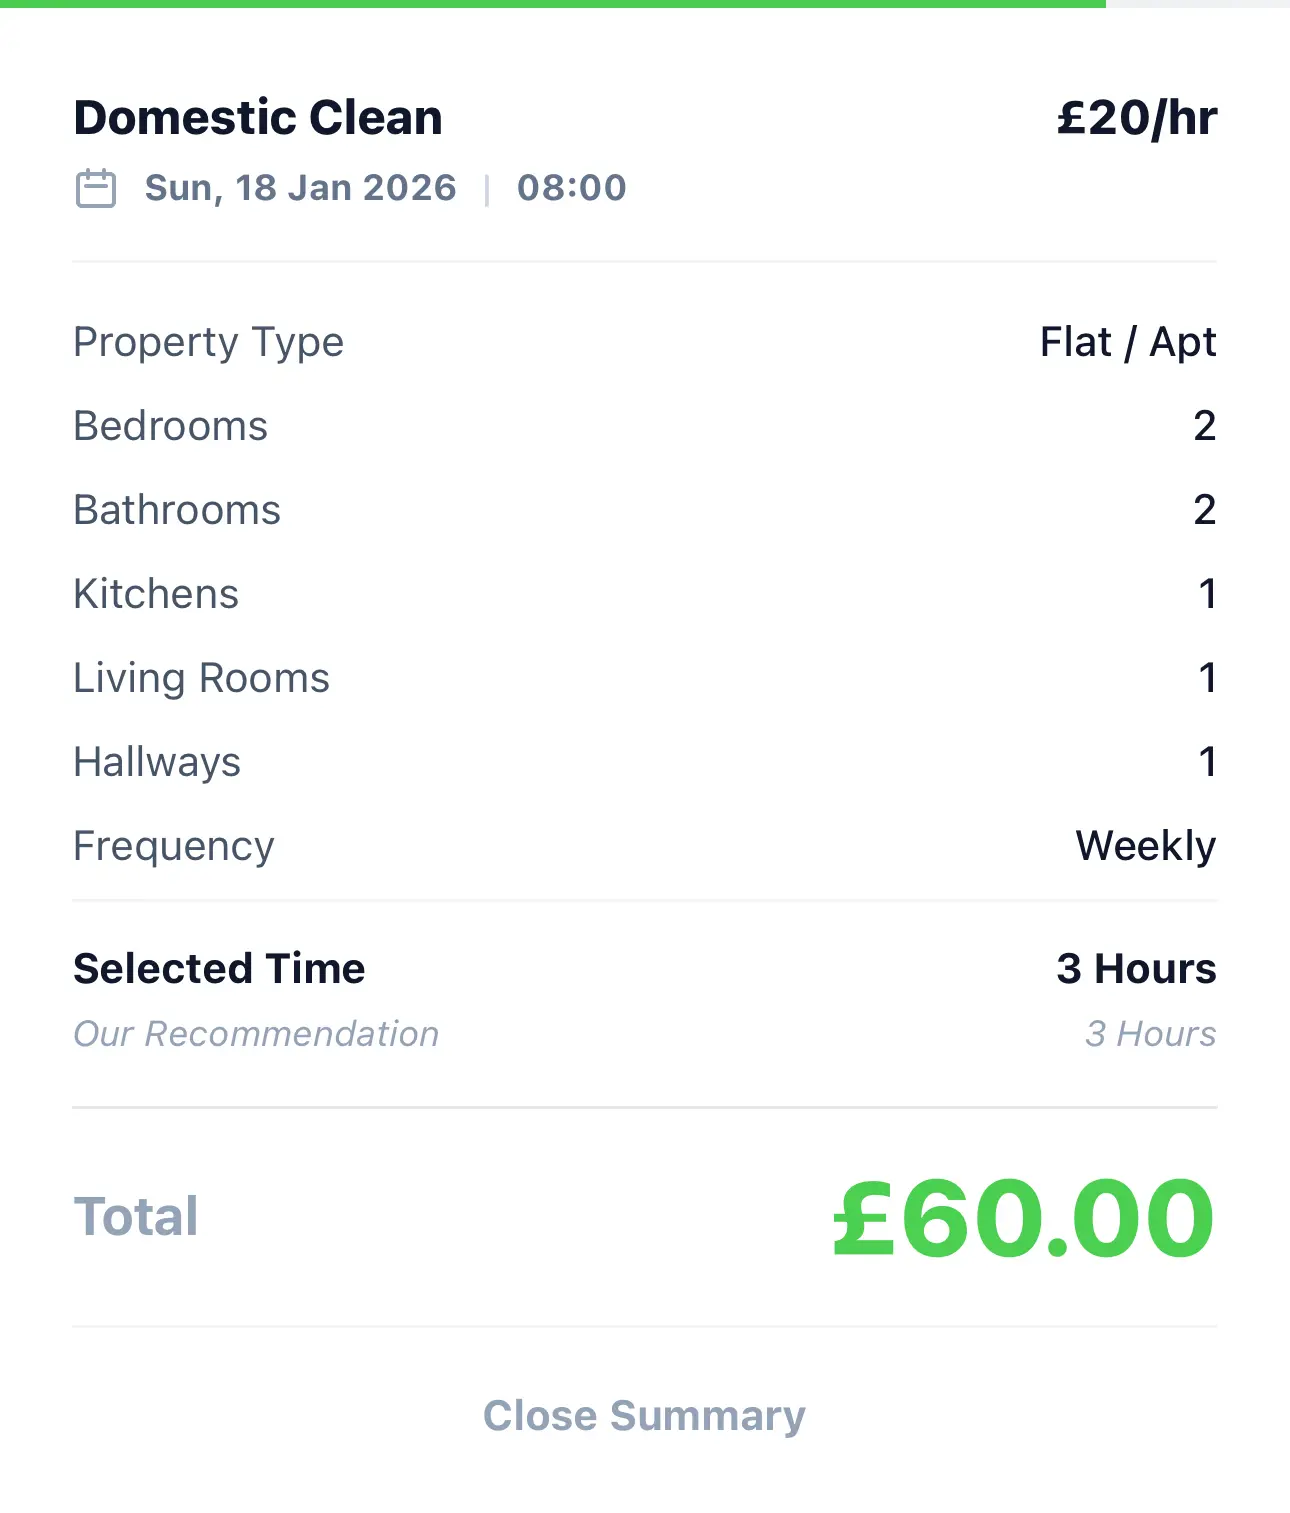
Task: Tap the Kitchens row label
Action: tap(156, 594)
